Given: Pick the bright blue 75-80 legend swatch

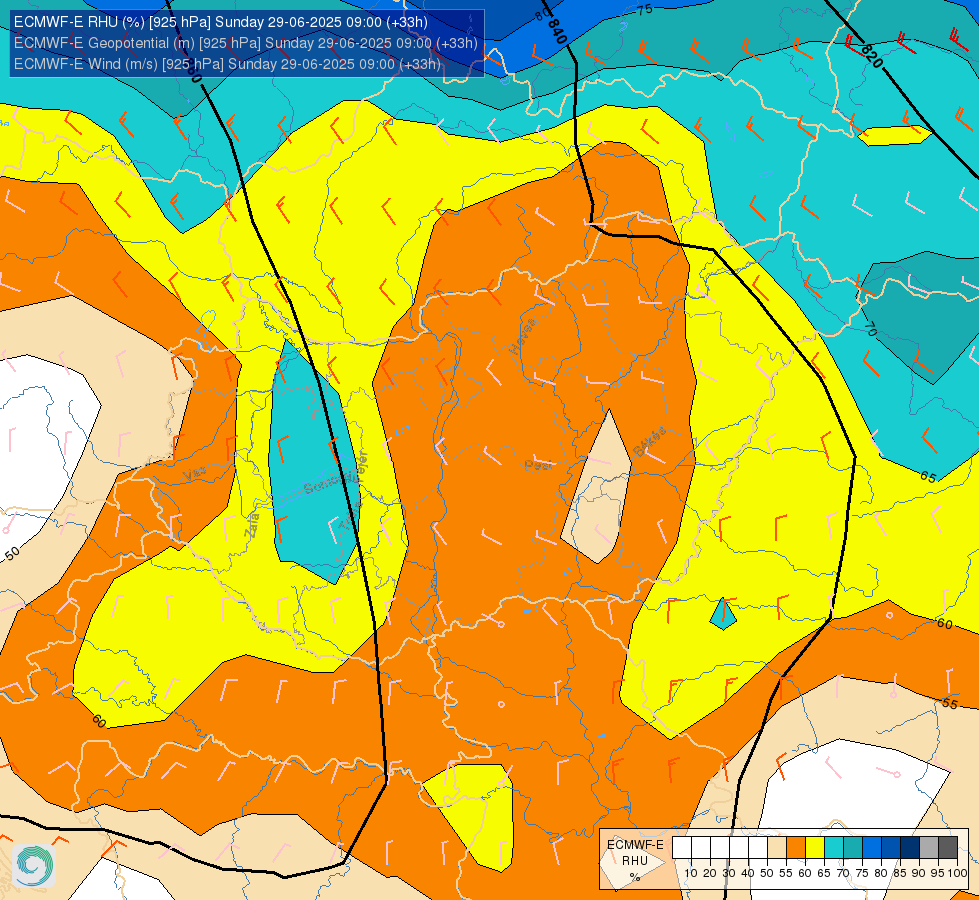Looking at the screenshot, I should (x=872, y=848).
